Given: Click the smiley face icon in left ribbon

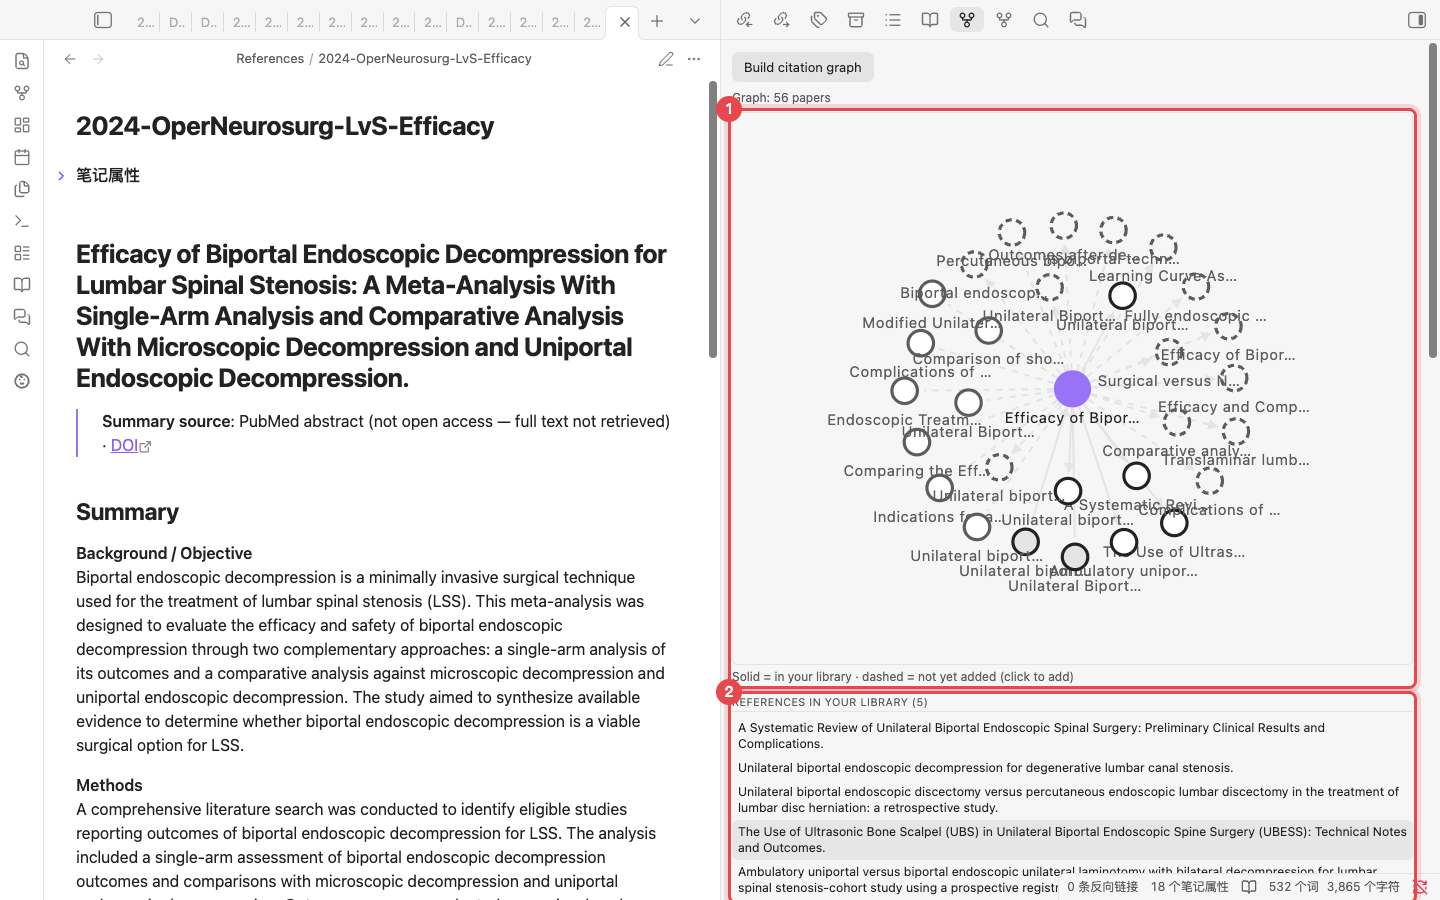Looking at the screenshot, I should pos(22,381).
